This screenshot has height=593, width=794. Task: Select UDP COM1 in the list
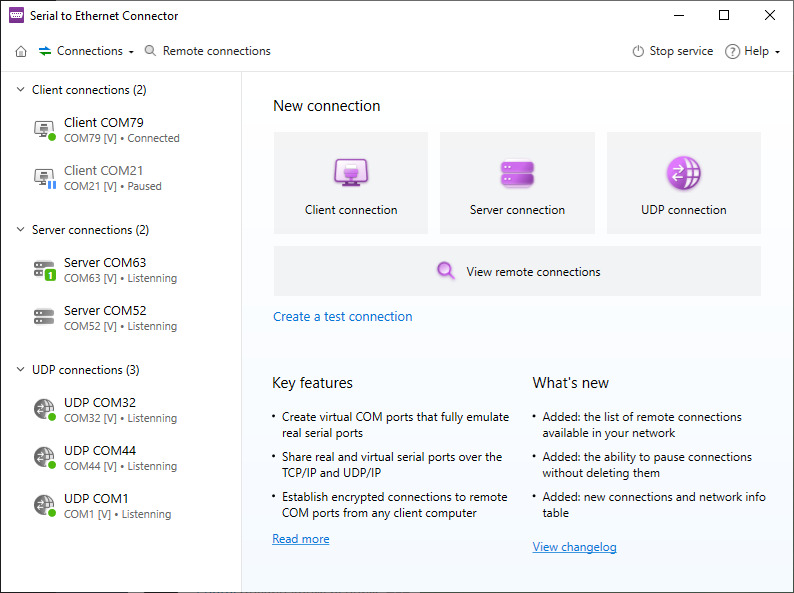[122, 506]
